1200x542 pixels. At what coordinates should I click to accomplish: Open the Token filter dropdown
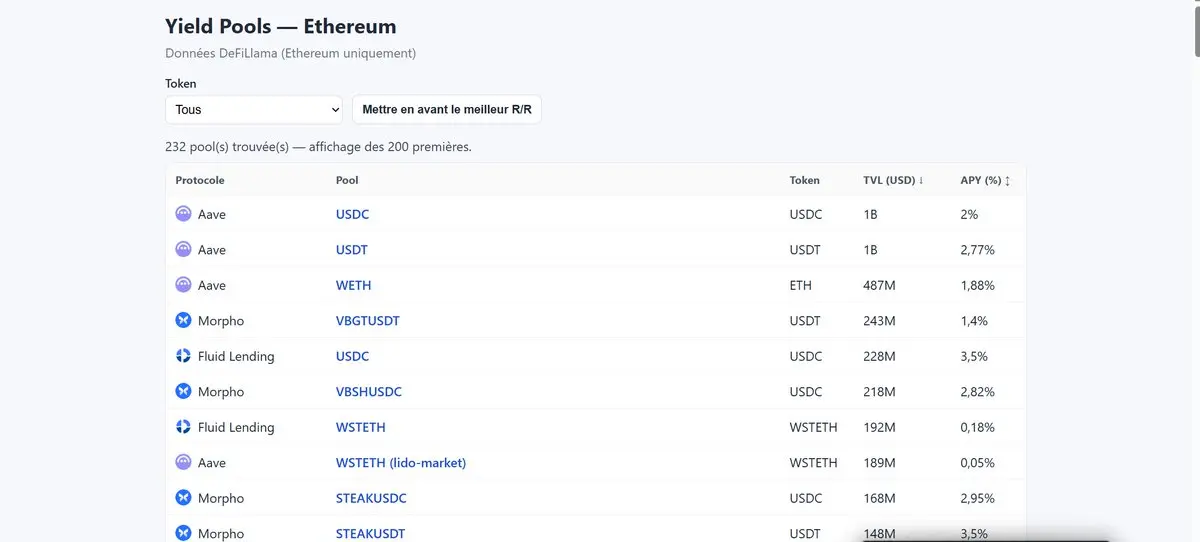pyautogui.click(x=254, y=110)
